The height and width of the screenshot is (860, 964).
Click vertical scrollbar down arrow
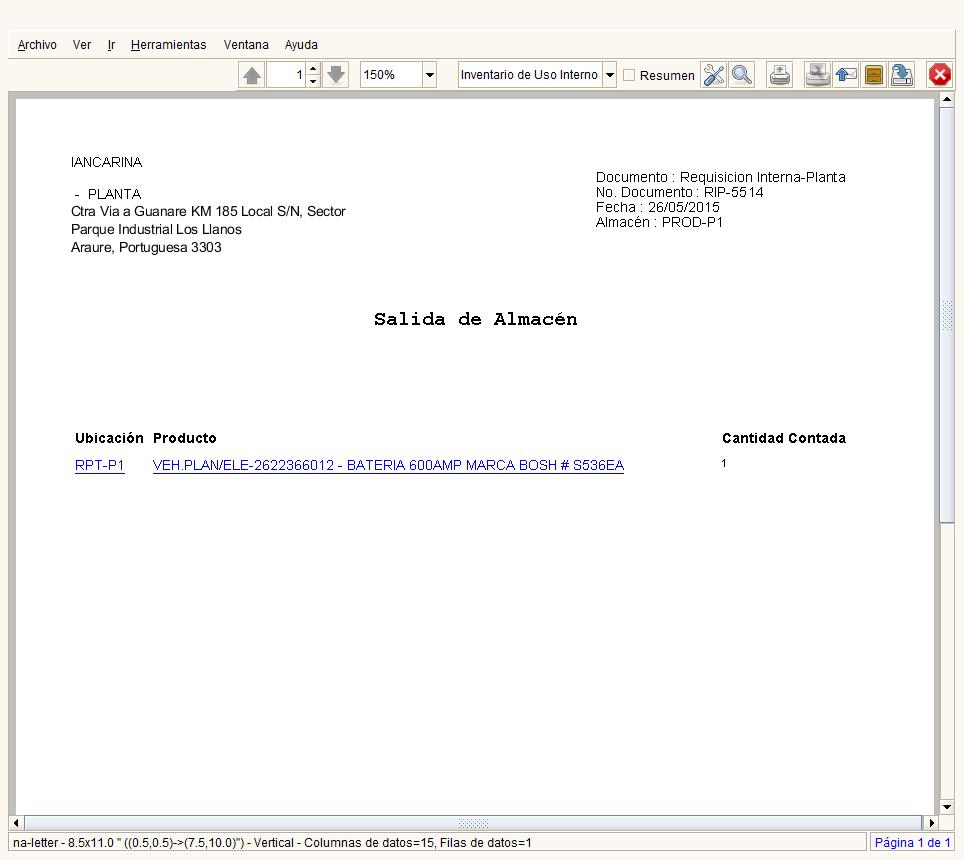point(947,807)
